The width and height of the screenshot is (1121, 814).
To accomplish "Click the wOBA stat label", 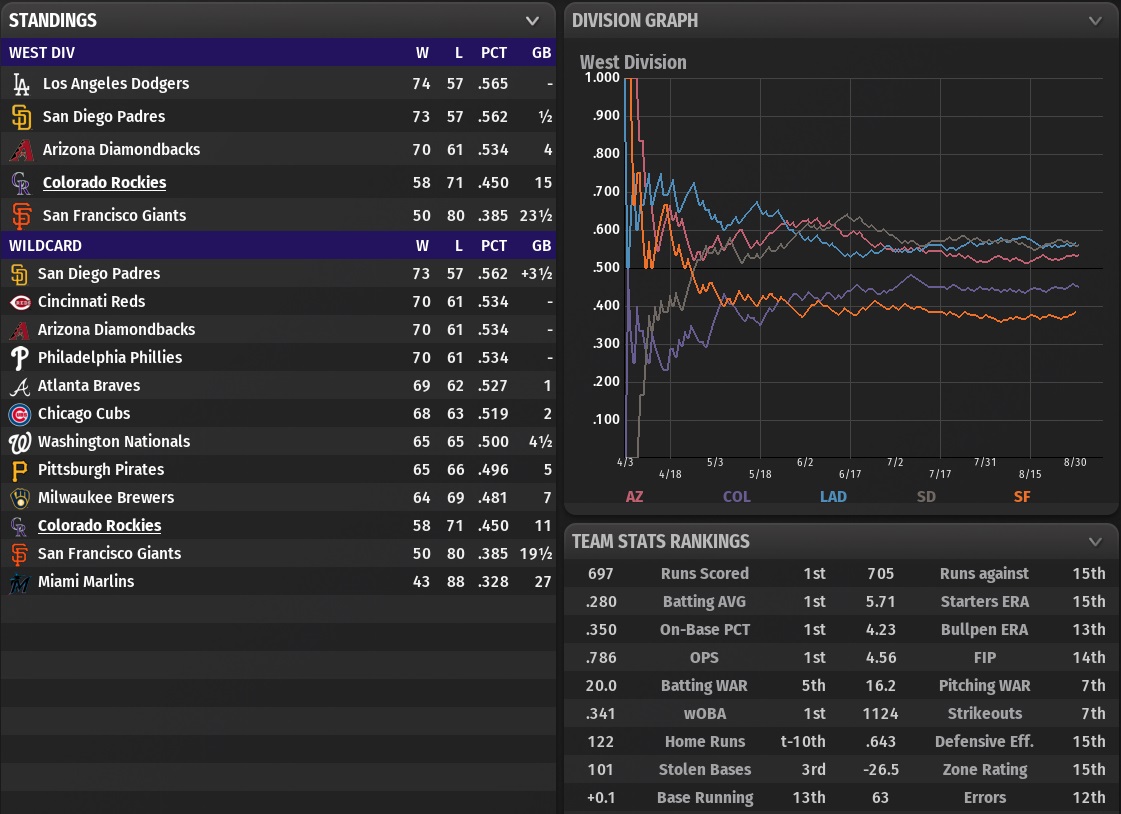I will click(704, 713).
